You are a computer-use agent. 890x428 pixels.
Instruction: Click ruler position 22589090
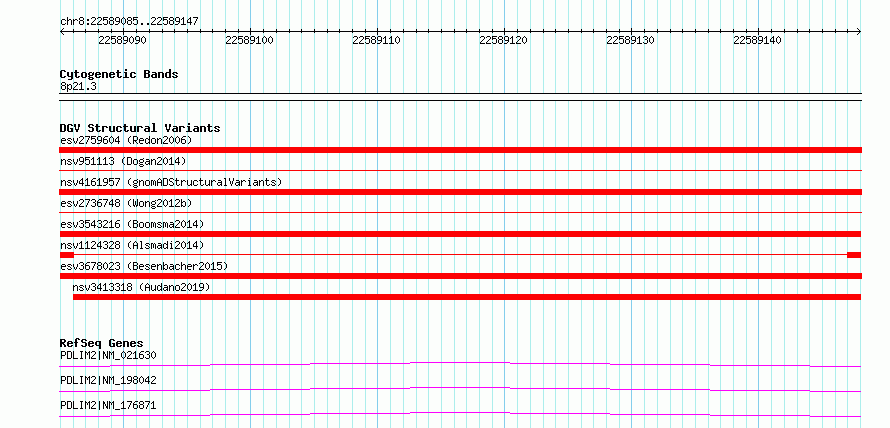[123, 40]
